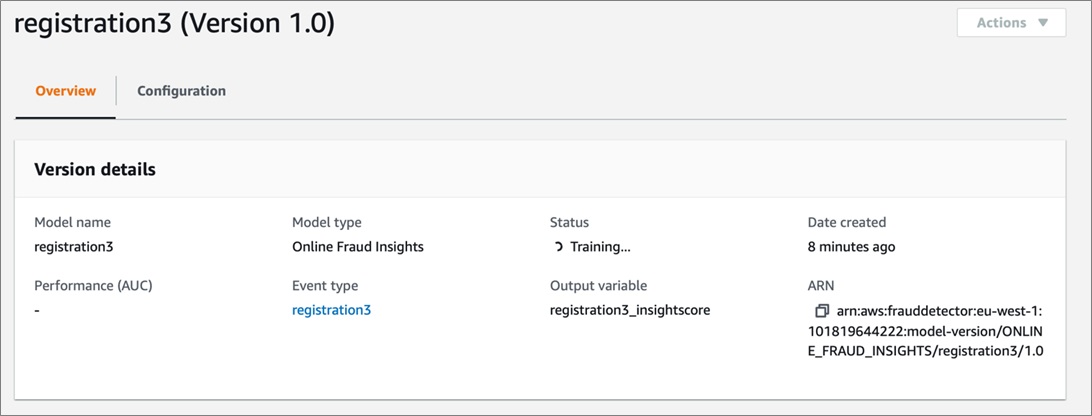Click the registration3 (Version 1.0) page title
The height and width of the screenshot is (416, 1092).
pyautogui.click(x=175, y=23)
